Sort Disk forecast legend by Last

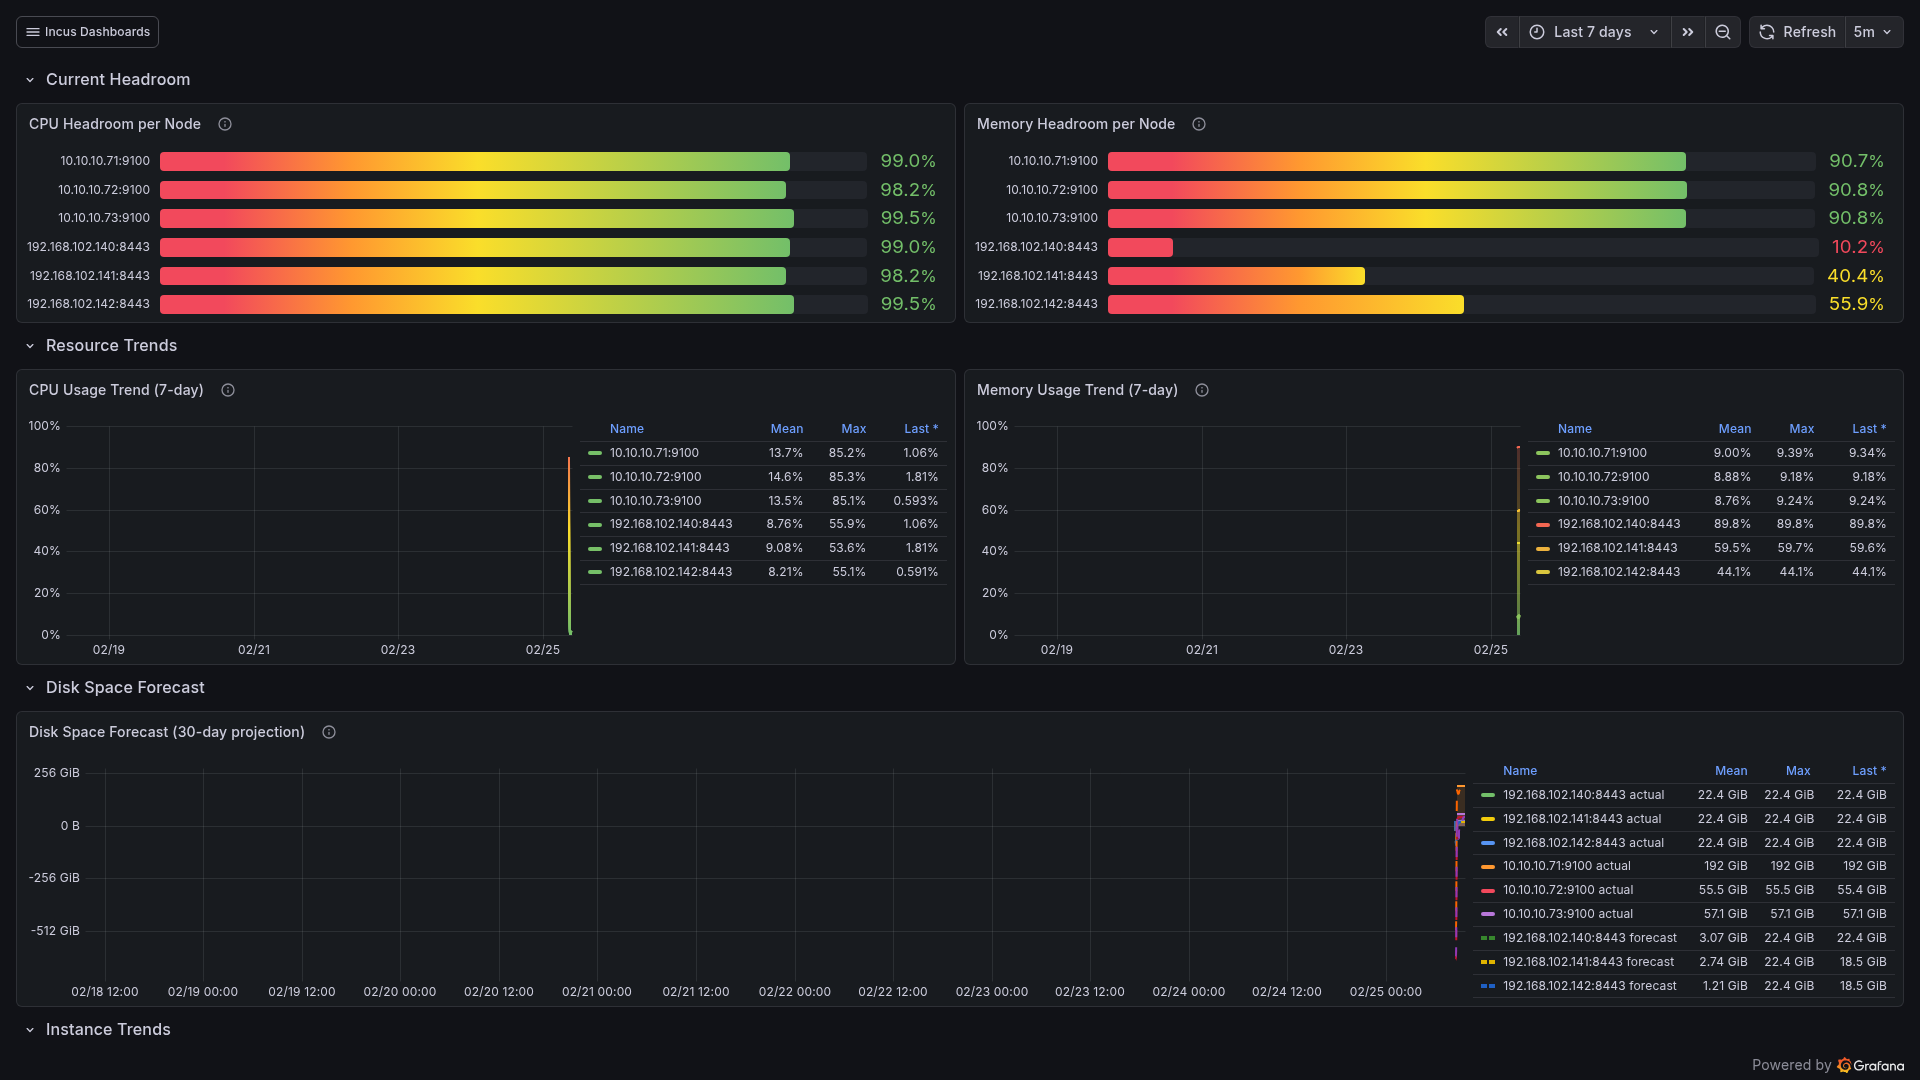click(x=1868, y=771)
